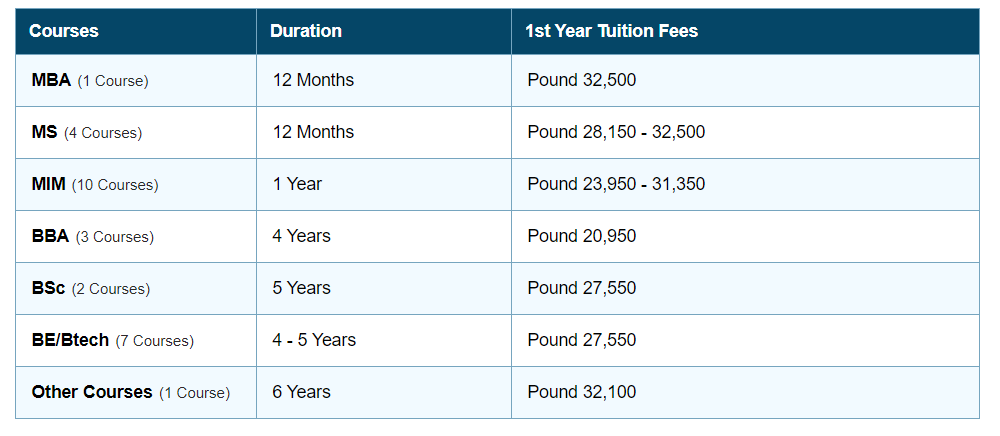The height and width of the screenshot is (436, 1000).
Task: Select the Other Courses fee Pound 32,100
Action: click(x=581, y=392)
